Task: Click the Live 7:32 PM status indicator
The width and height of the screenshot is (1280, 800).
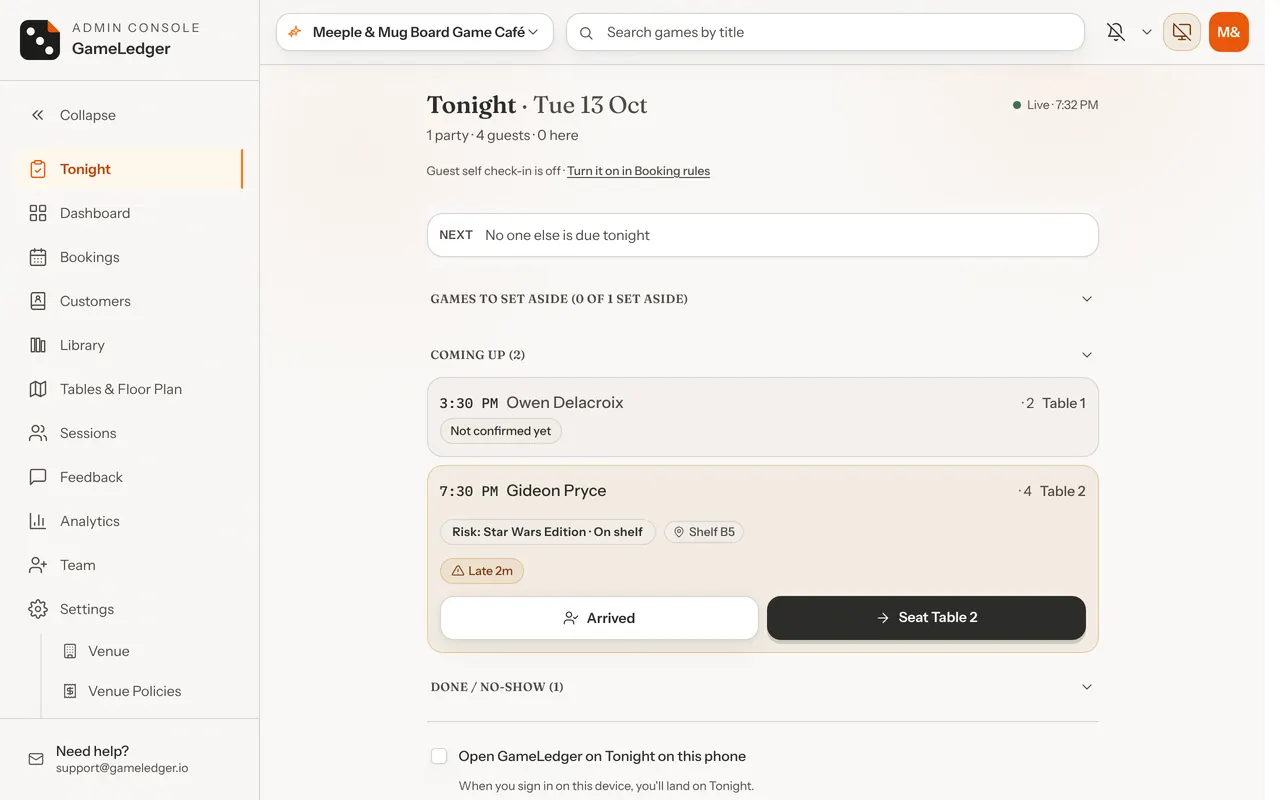Action: [1055, 105]
